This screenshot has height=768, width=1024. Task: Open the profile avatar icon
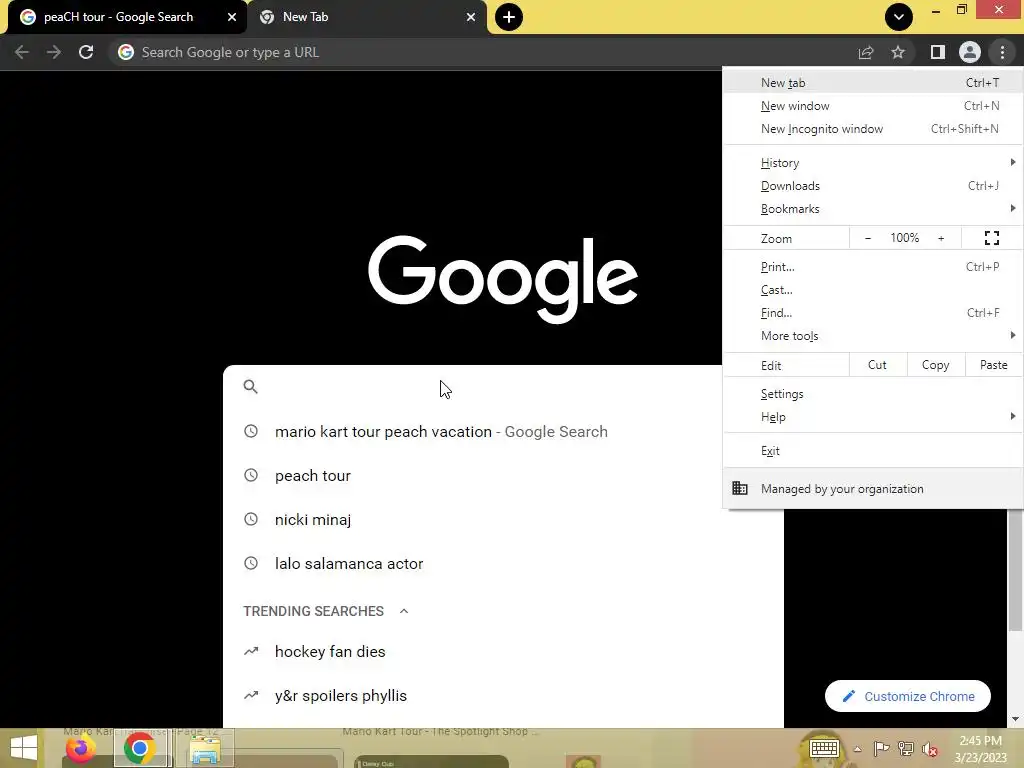point(970,52)
